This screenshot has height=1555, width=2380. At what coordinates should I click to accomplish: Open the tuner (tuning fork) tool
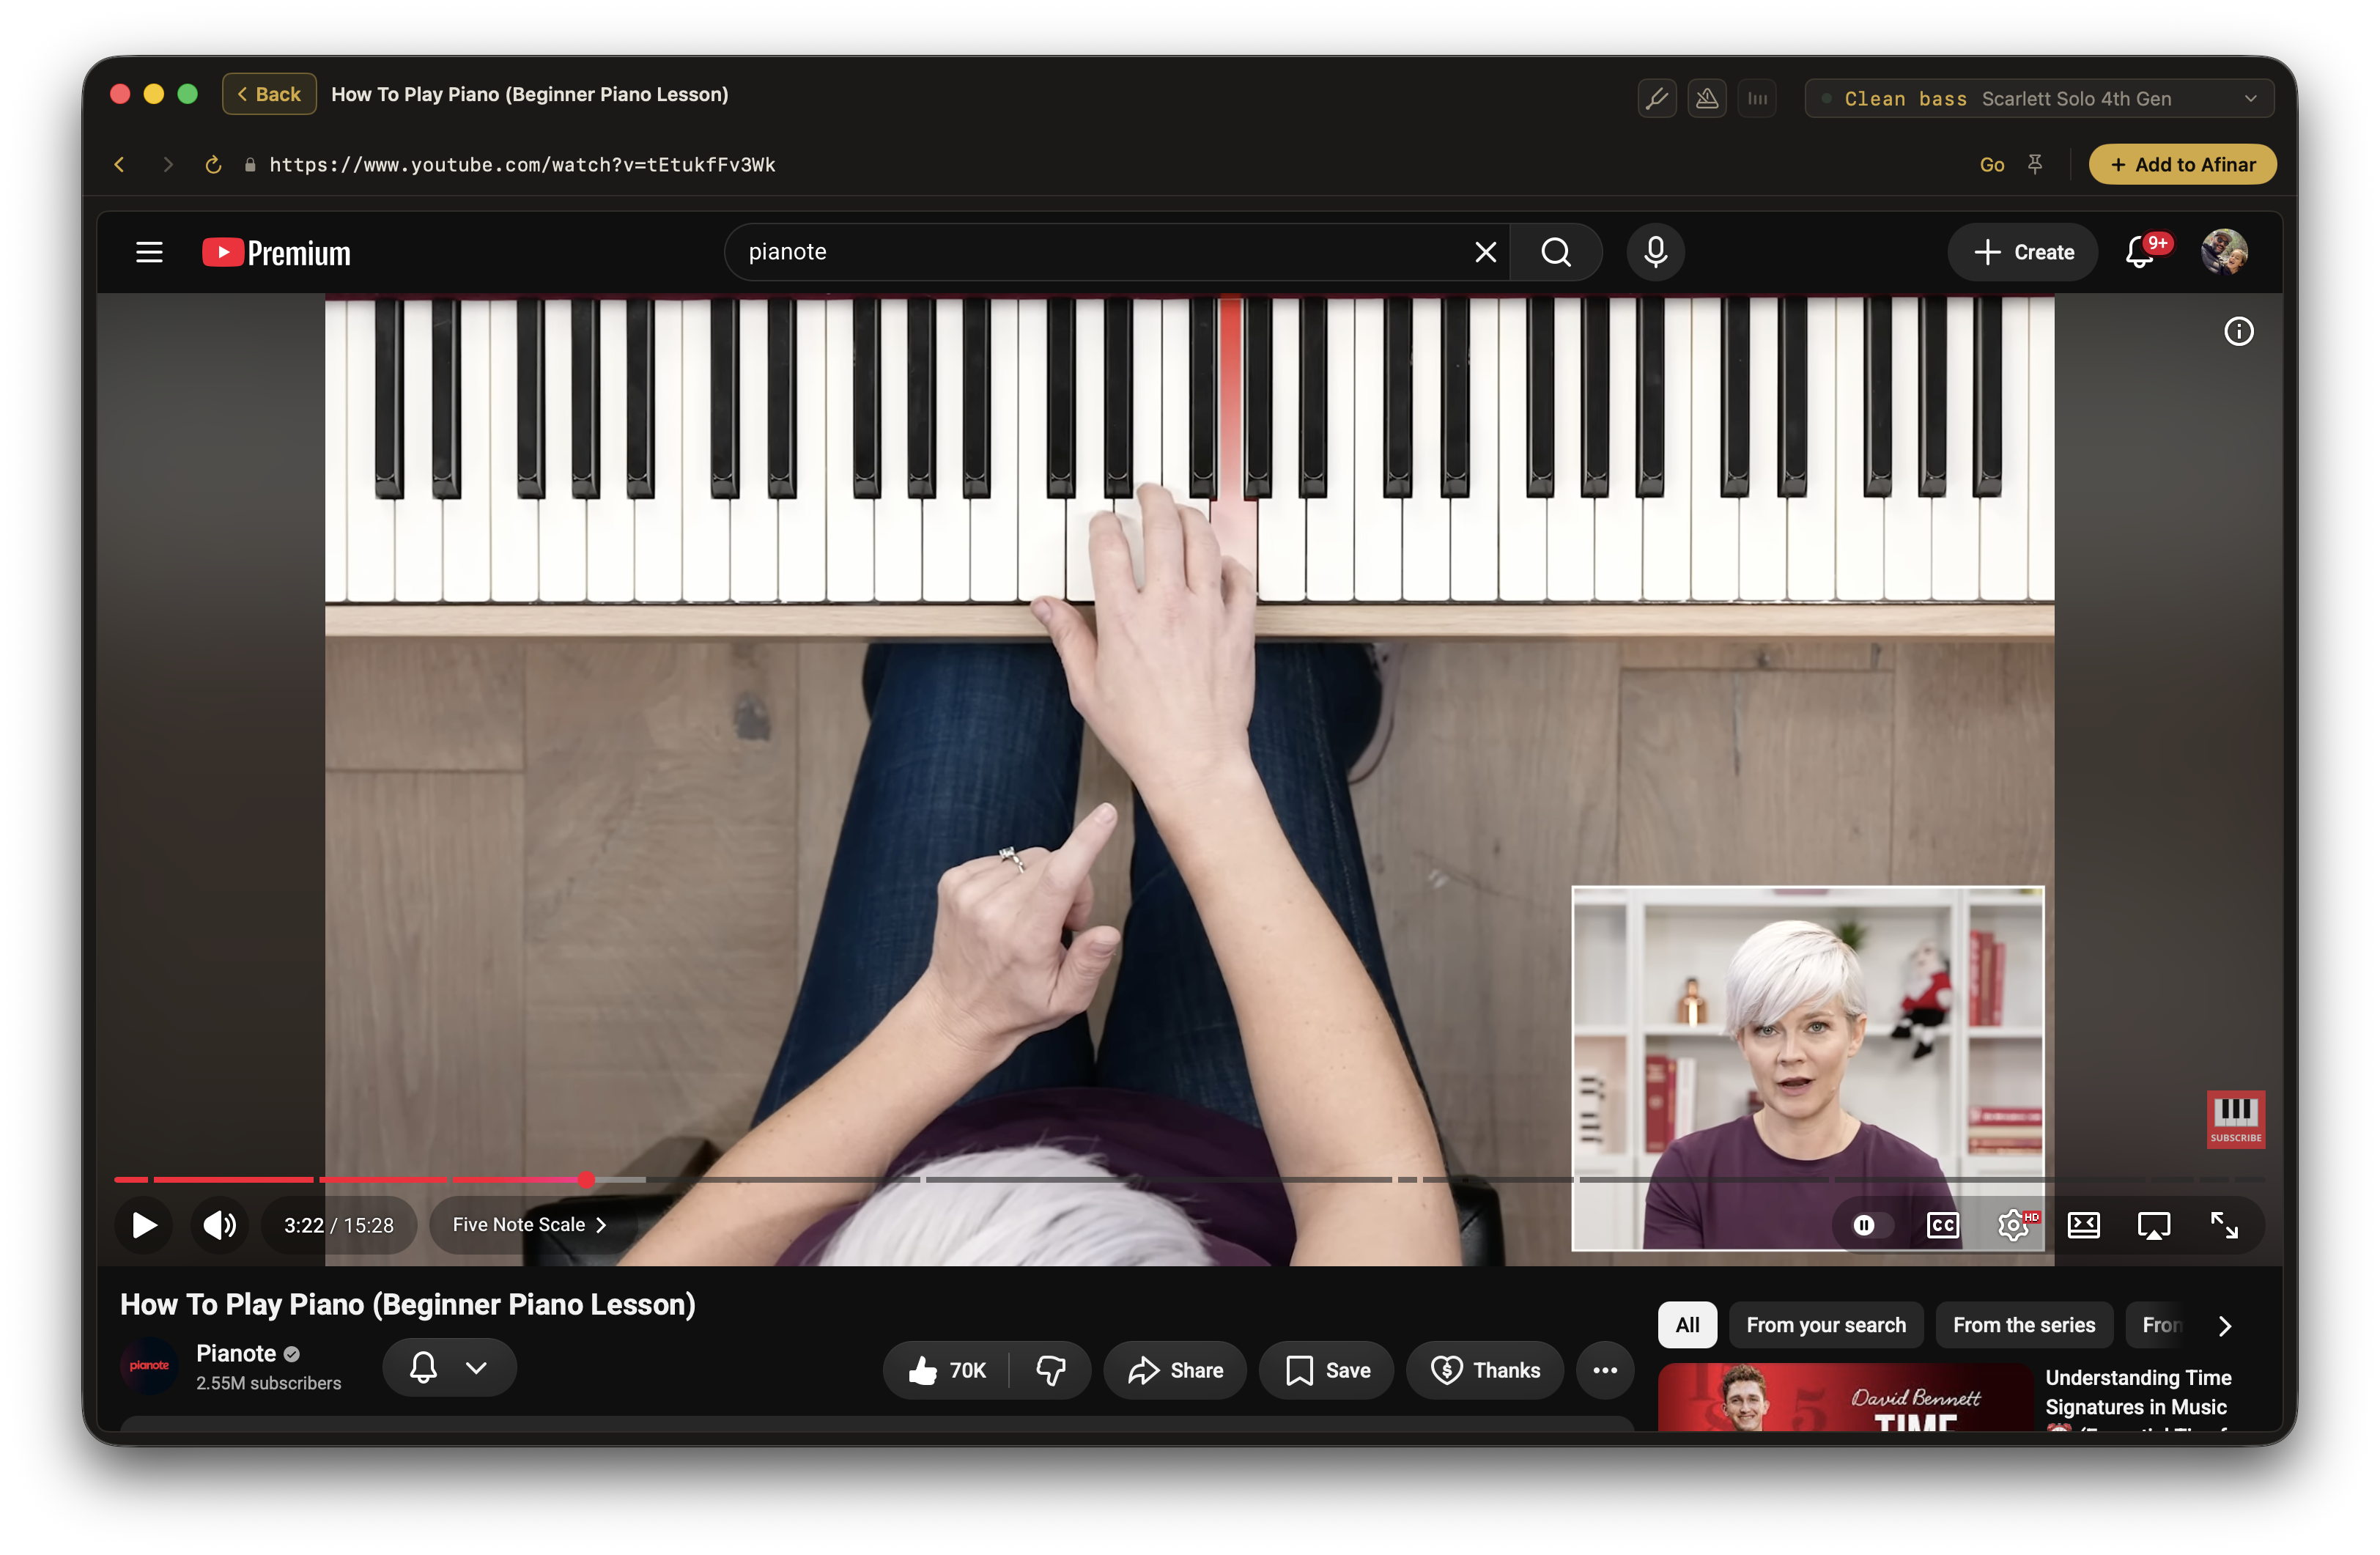click(x=1657, y=98)
